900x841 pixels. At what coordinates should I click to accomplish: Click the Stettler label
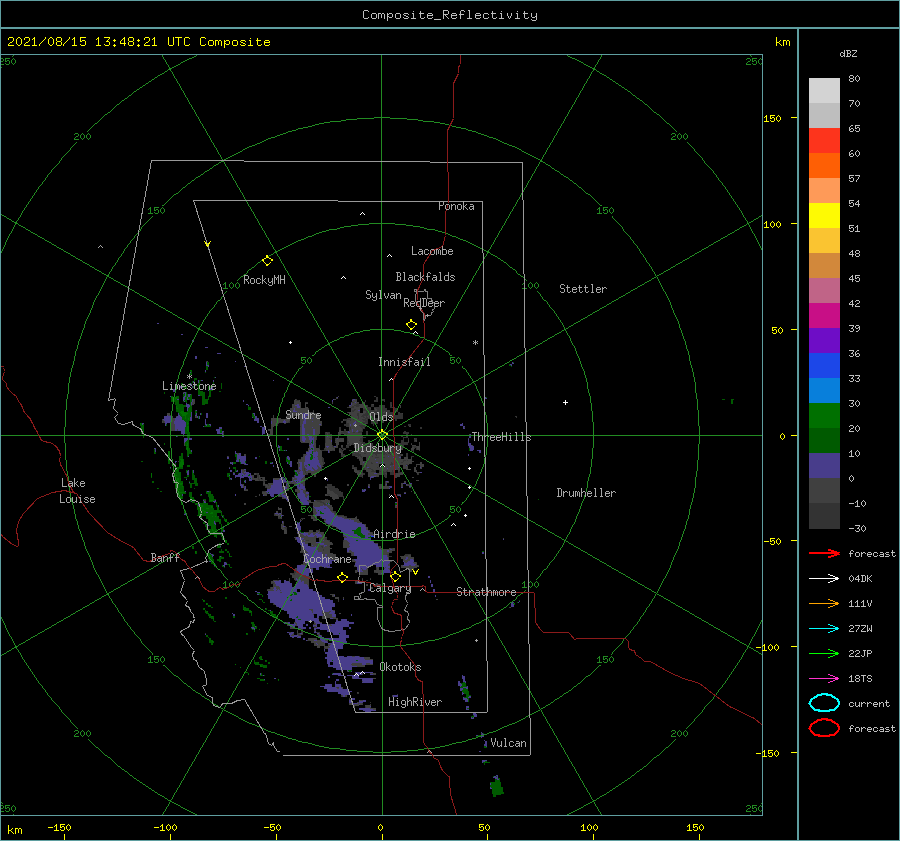tap(583, 289)
